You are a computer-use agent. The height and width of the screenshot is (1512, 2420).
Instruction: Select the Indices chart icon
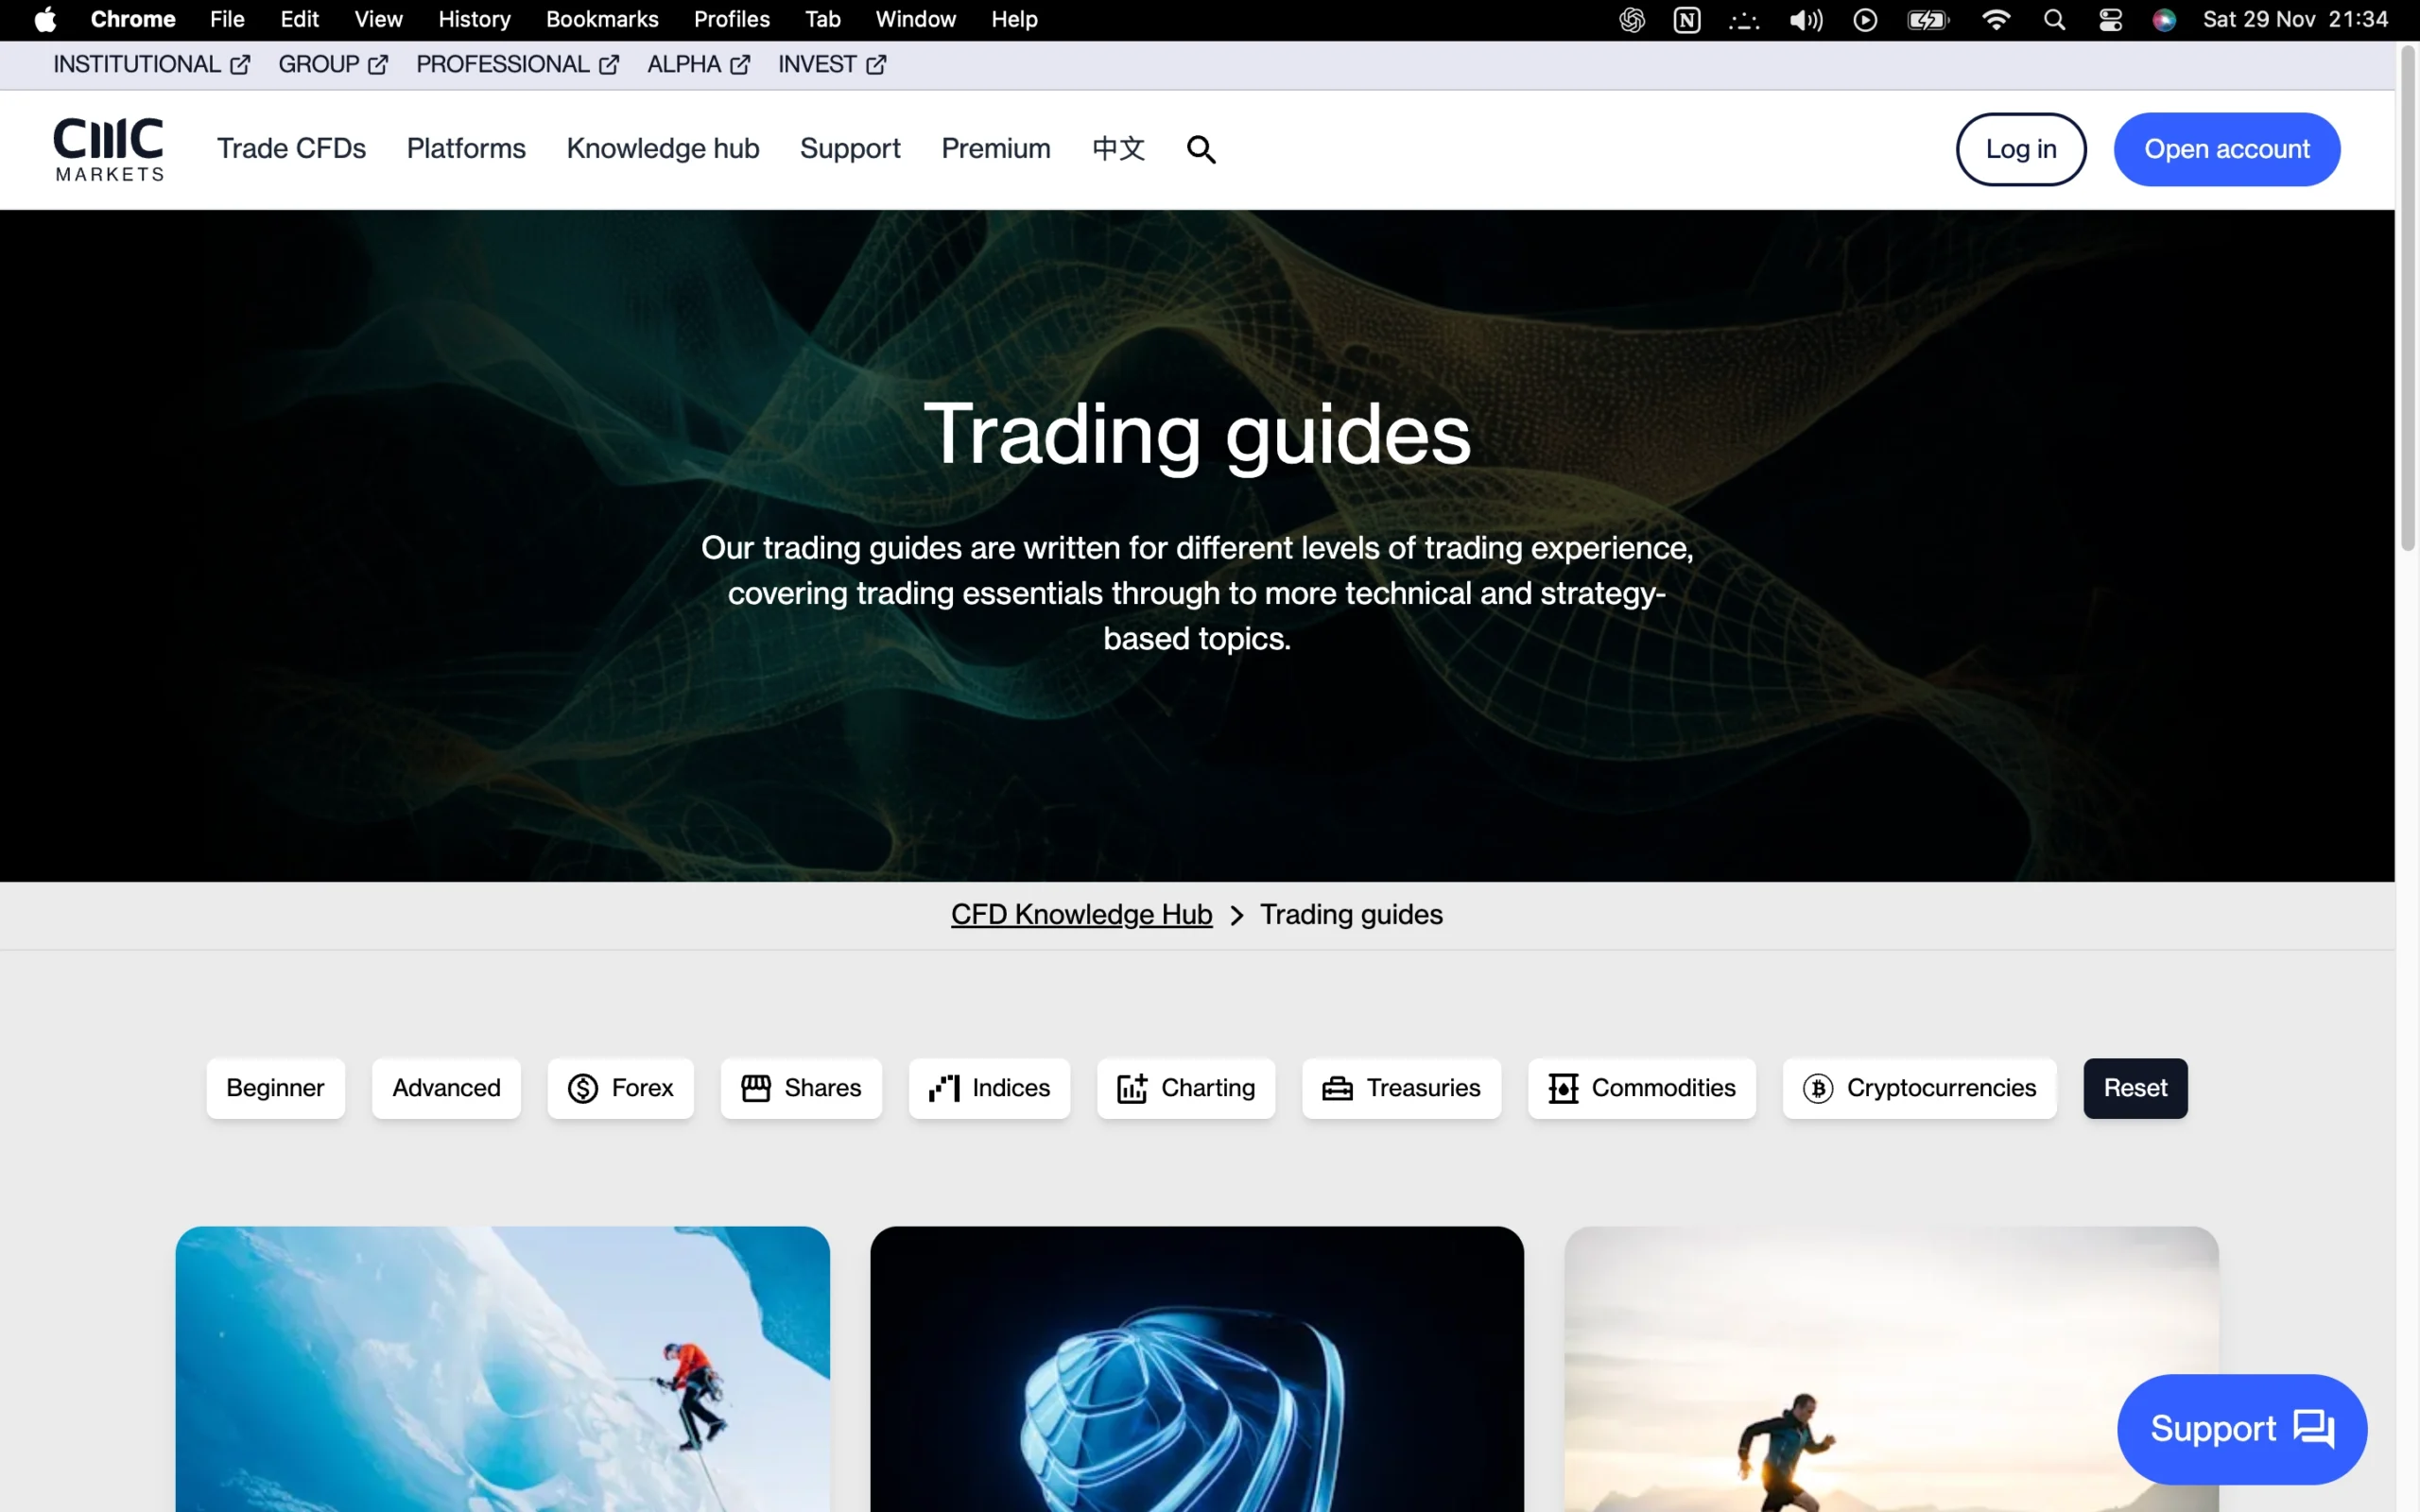click(x=942, y=1088)
